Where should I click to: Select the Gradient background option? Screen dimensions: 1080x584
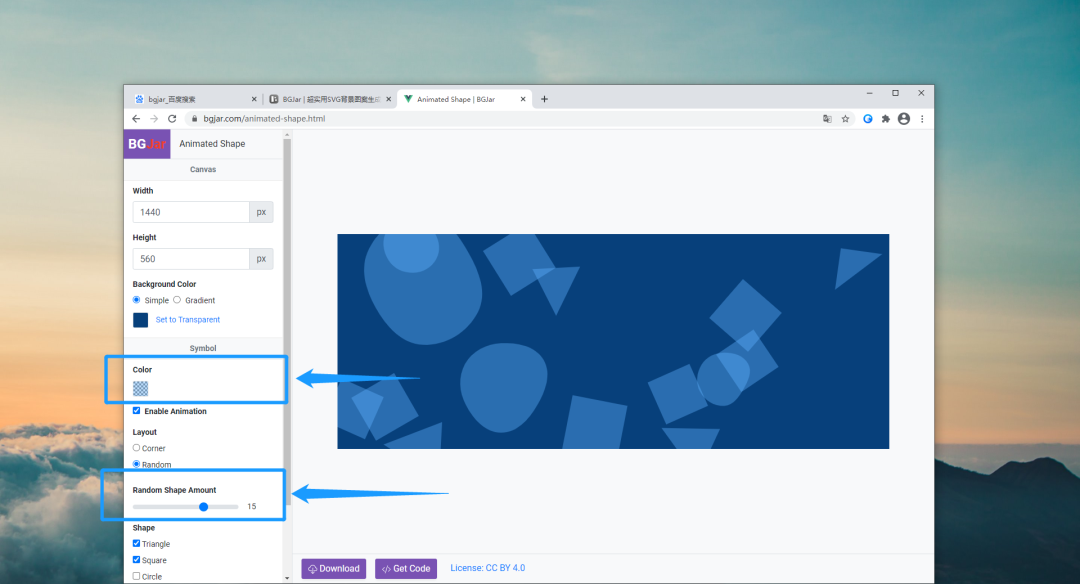click(177, 300)
